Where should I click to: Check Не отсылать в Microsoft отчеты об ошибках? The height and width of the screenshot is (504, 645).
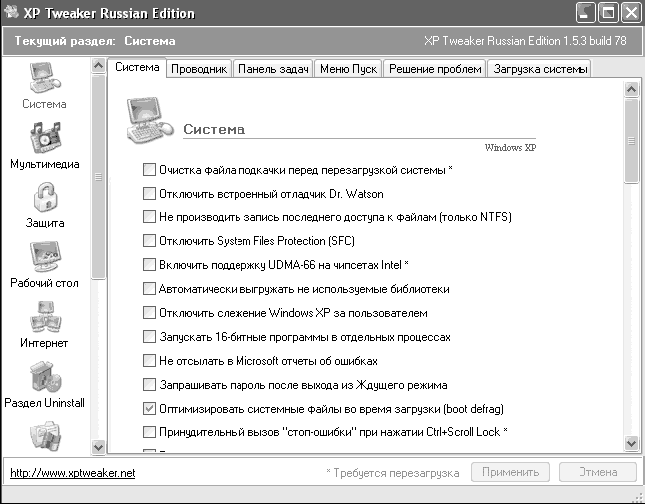coord(149,360)
